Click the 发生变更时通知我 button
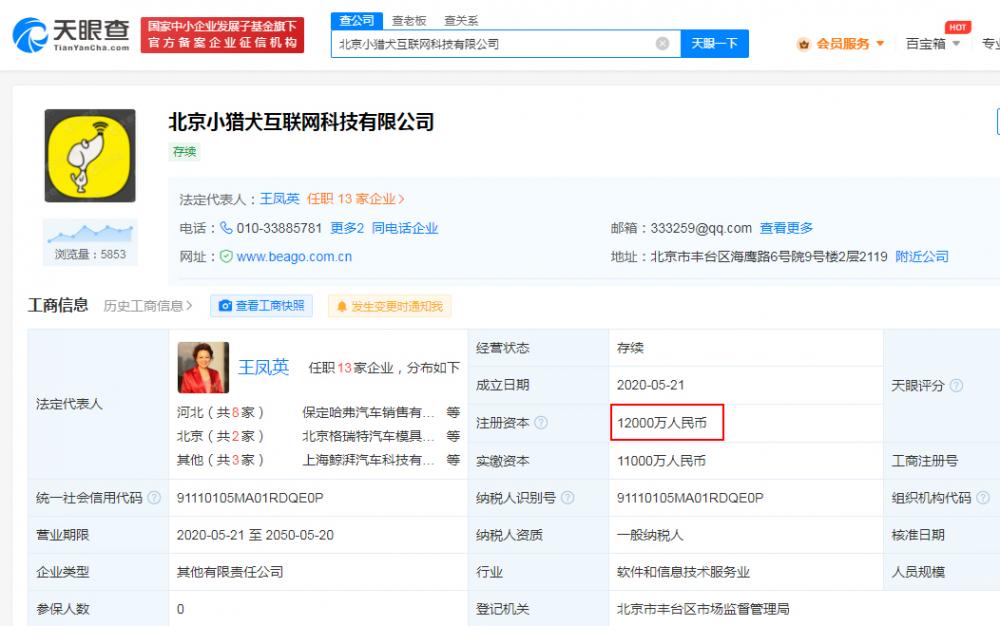Screen dimensions: 1000x626 pyautogui.click(x=390, y=307)
